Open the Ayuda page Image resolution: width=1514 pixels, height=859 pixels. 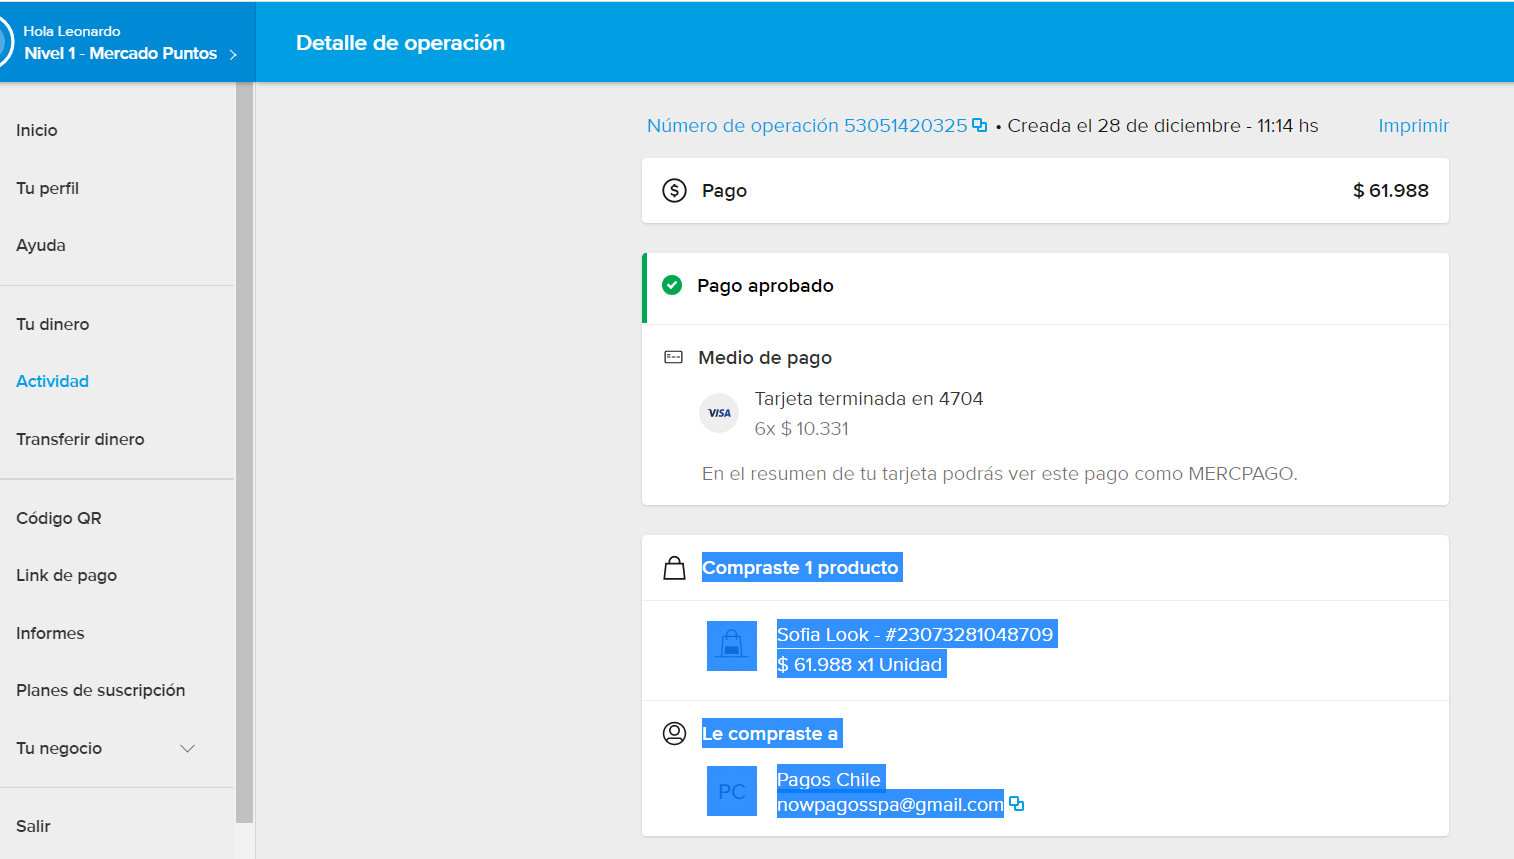(41, 245)
